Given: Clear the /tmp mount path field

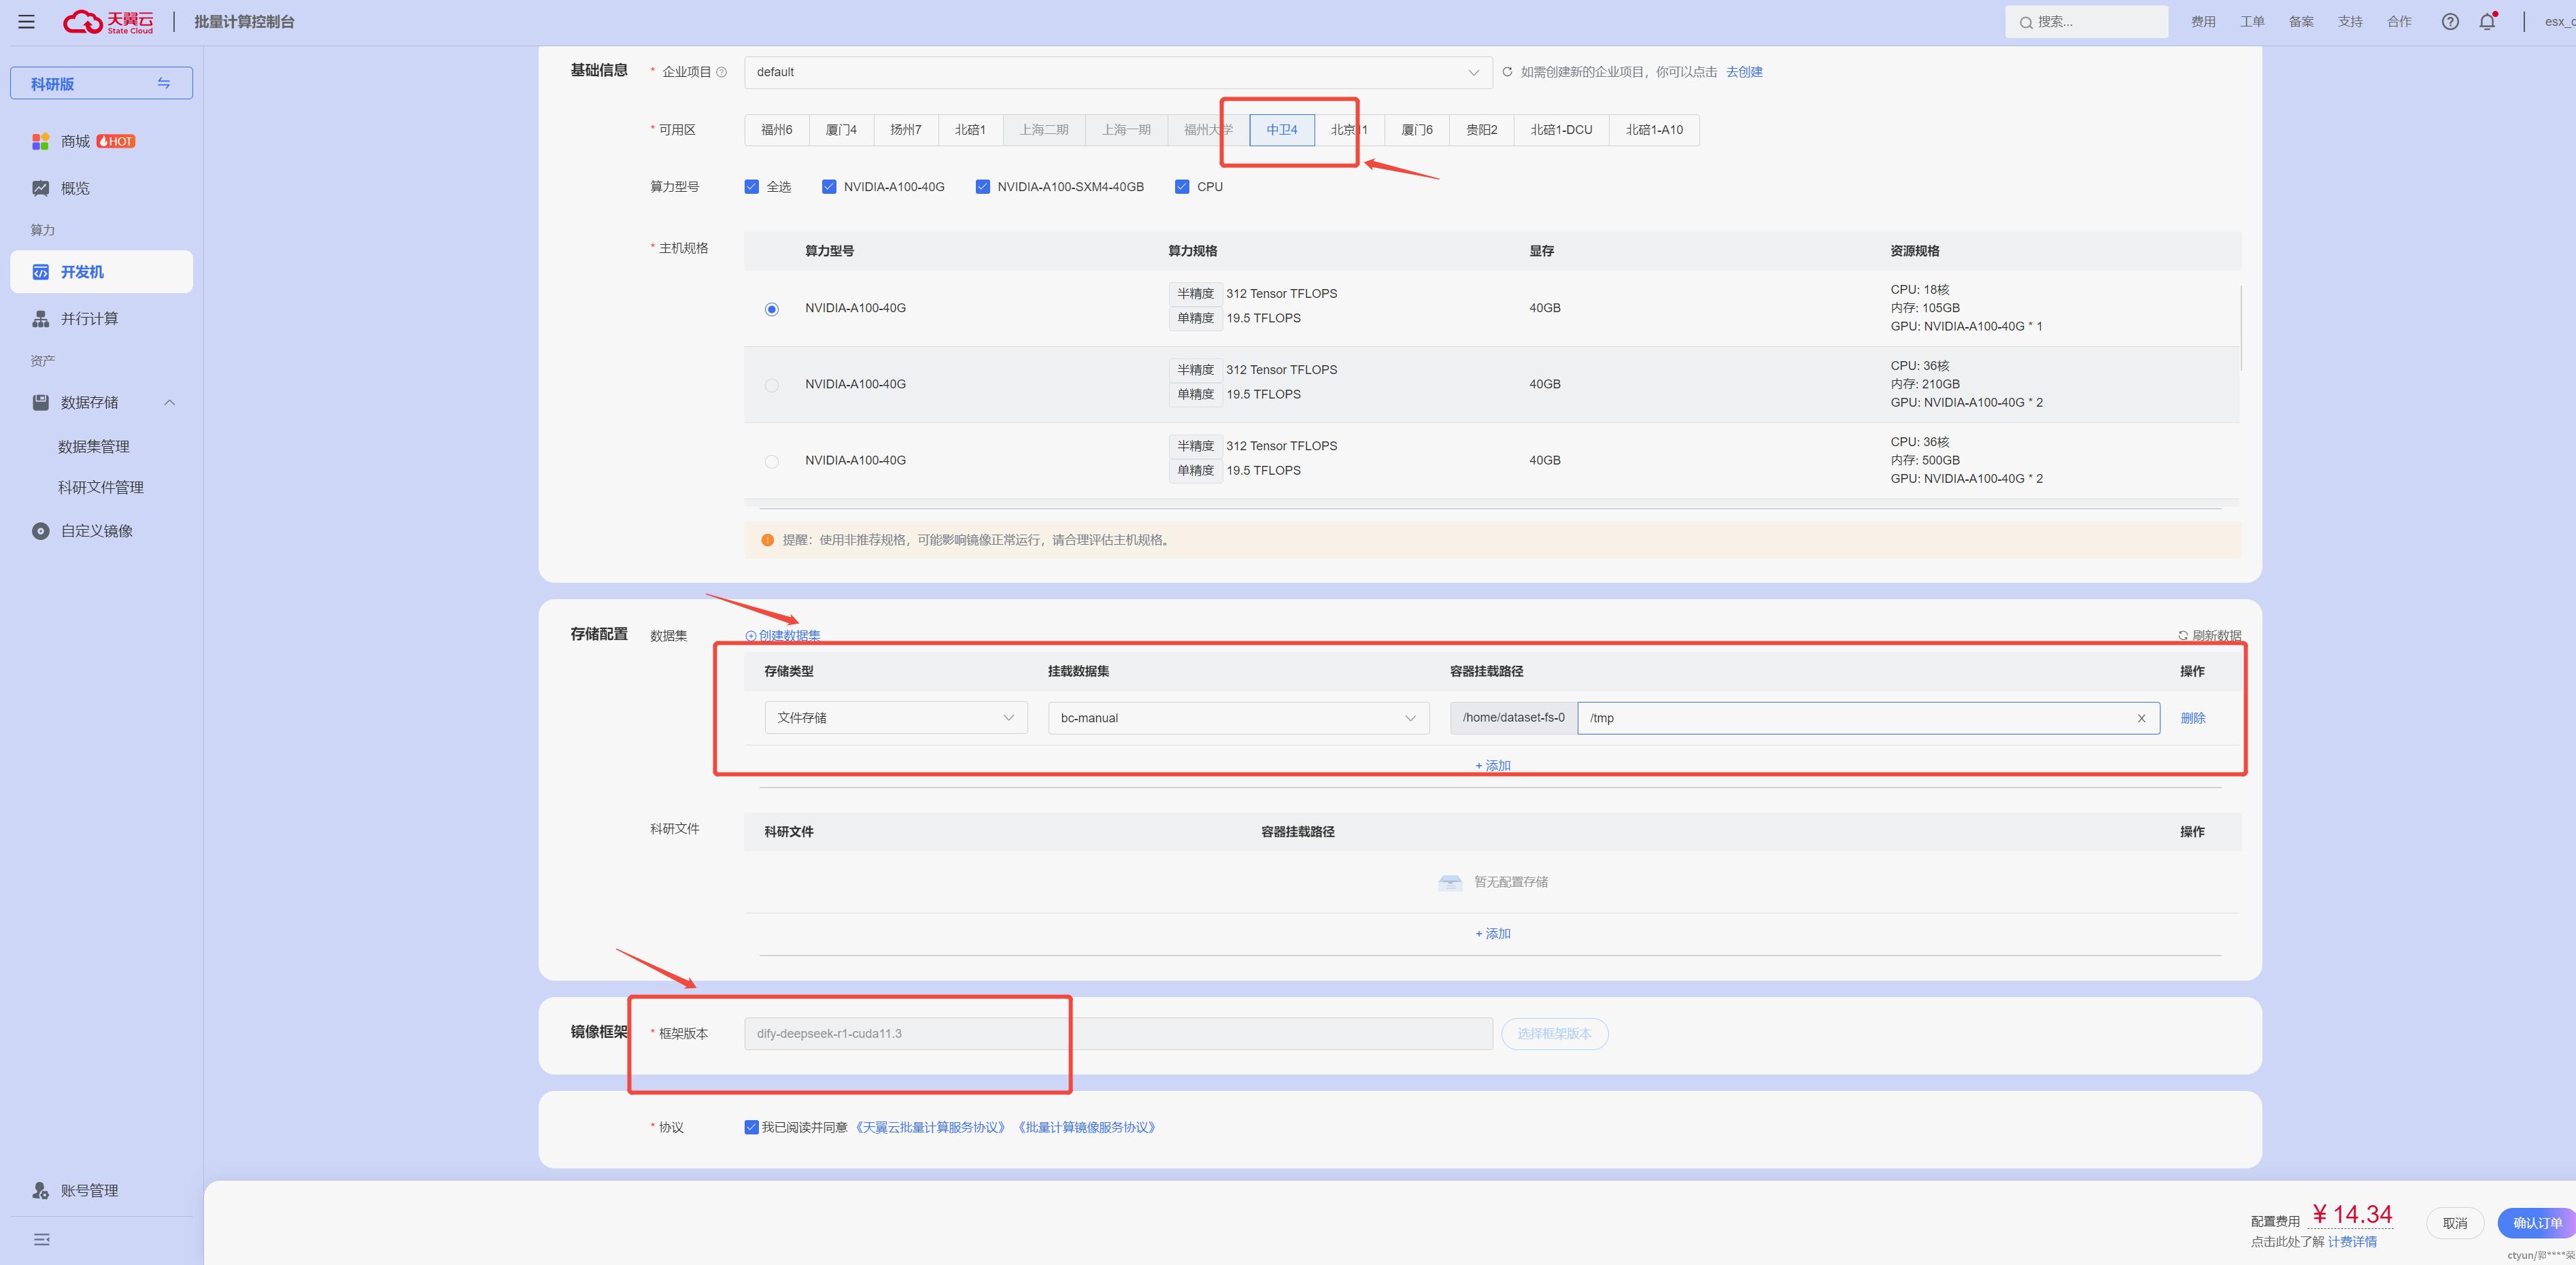Looking at the screenshot, I should point(2141,718).
